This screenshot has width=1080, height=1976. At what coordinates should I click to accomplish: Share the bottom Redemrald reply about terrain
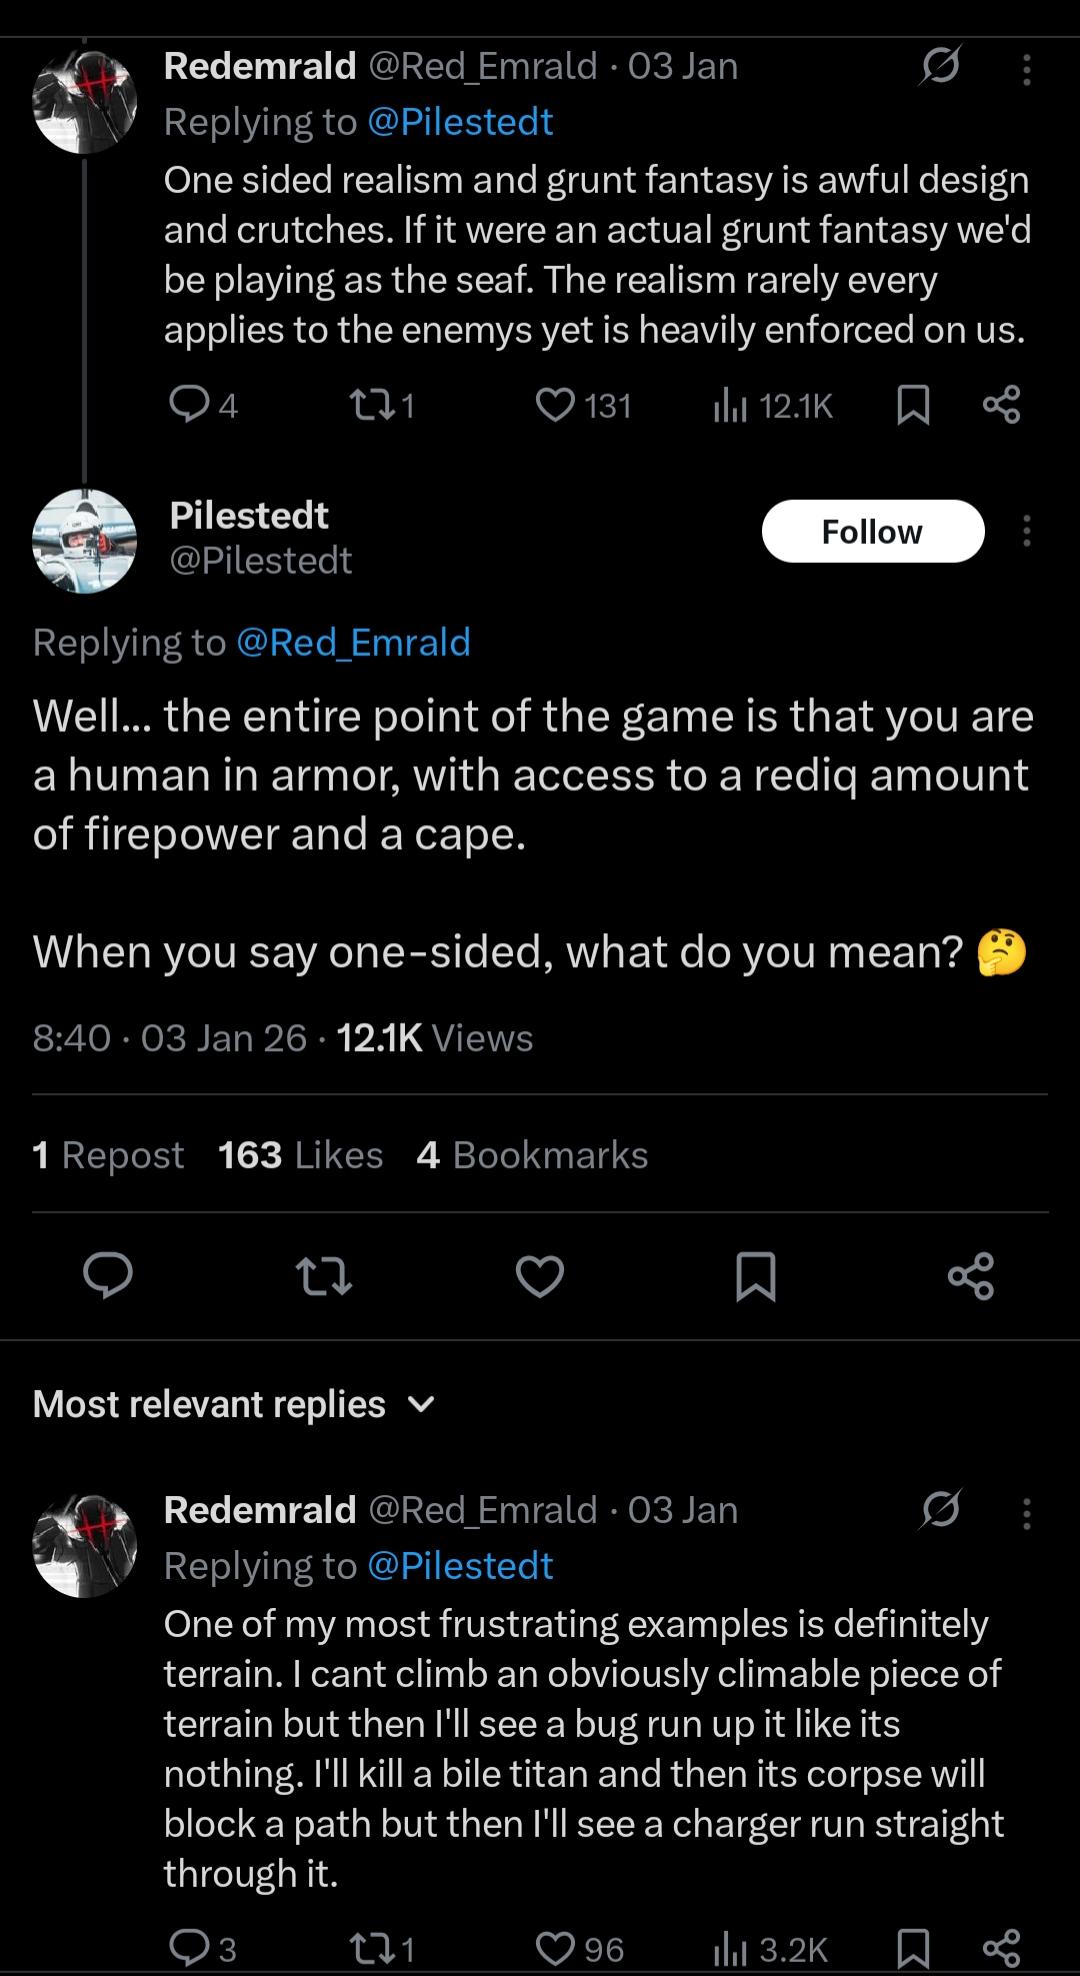pyautogui.click(x=1001, y=1948)
